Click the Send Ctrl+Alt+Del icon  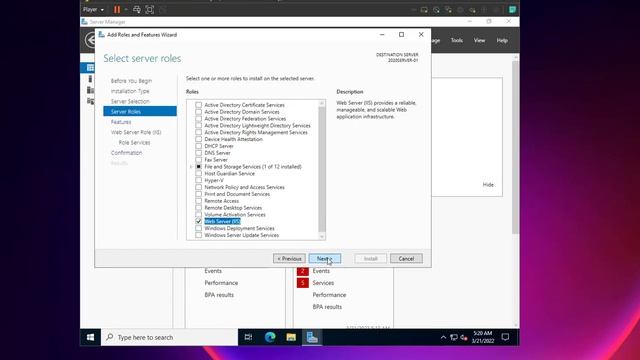[137, 9]
